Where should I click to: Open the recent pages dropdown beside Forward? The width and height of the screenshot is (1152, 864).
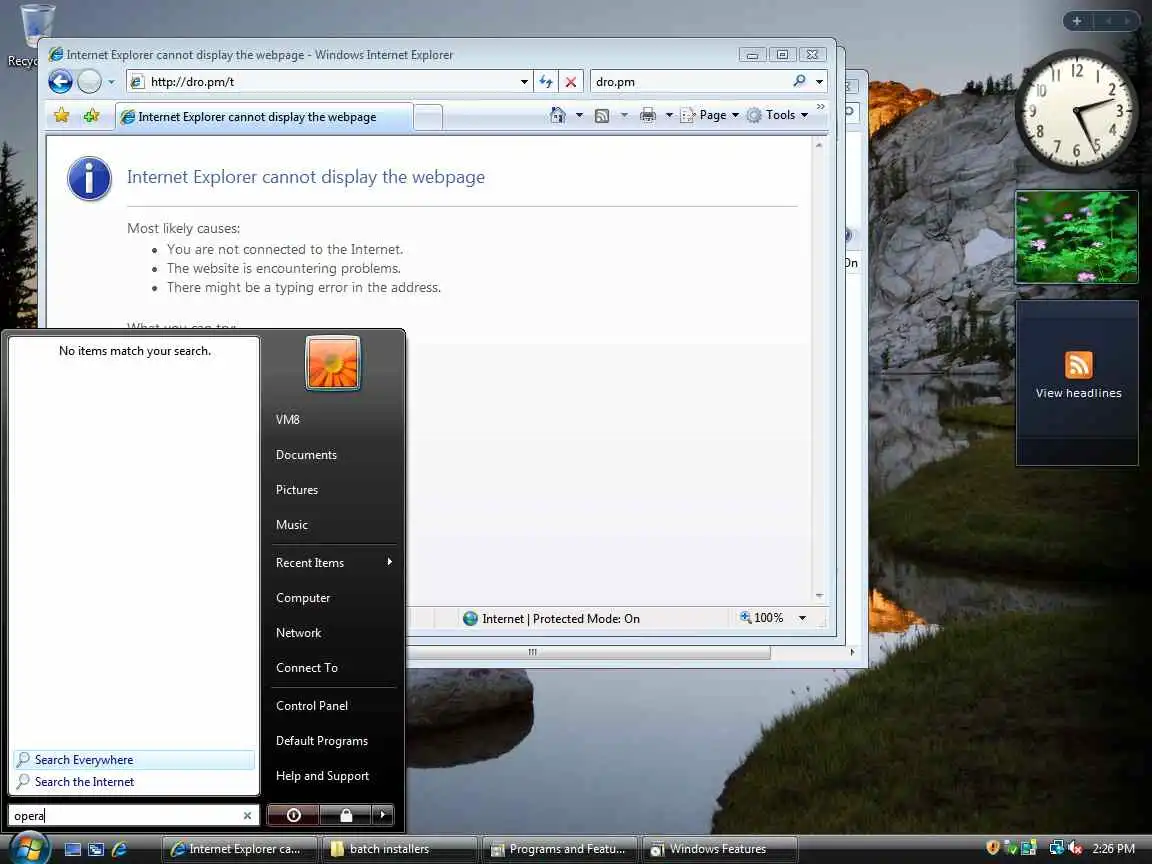[111, 82]
